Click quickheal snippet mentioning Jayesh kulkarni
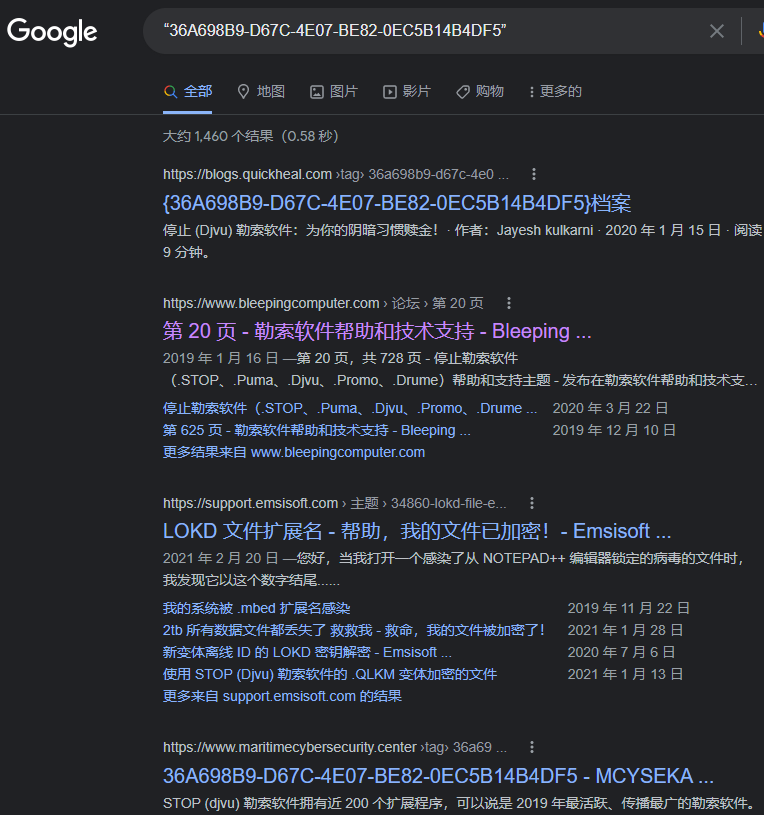 463,241
